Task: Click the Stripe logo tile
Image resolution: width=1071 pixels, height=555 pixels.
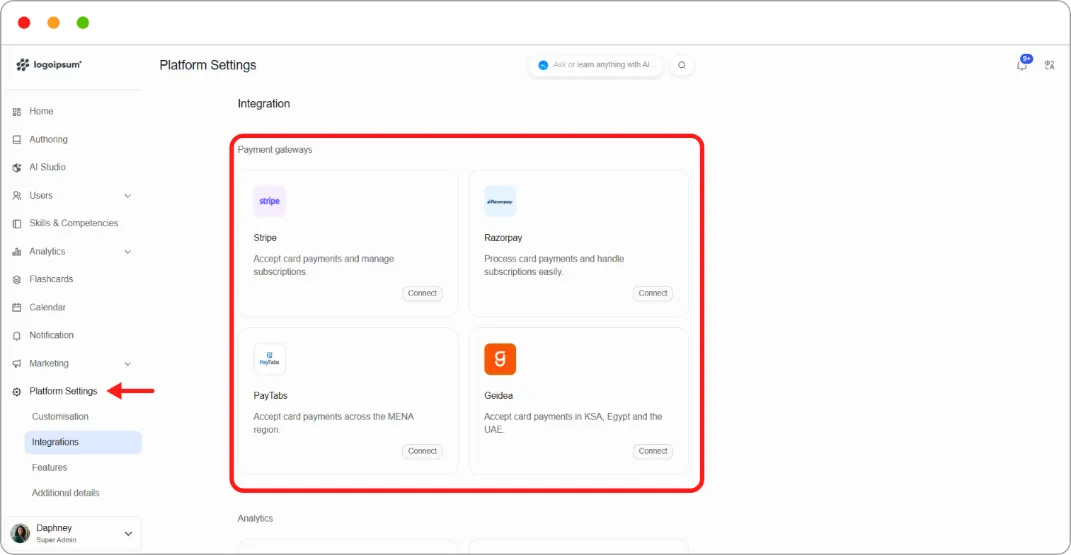Action: [x=269, y=201]
